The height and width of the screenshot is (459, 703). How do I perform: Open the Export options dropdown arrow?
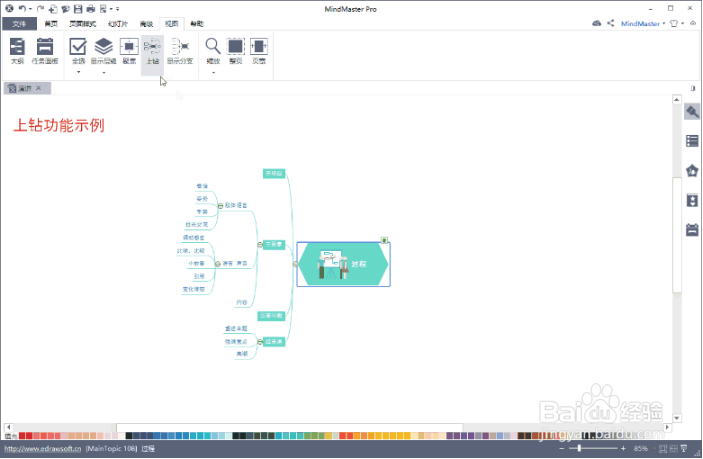click(x=111, y=9)
